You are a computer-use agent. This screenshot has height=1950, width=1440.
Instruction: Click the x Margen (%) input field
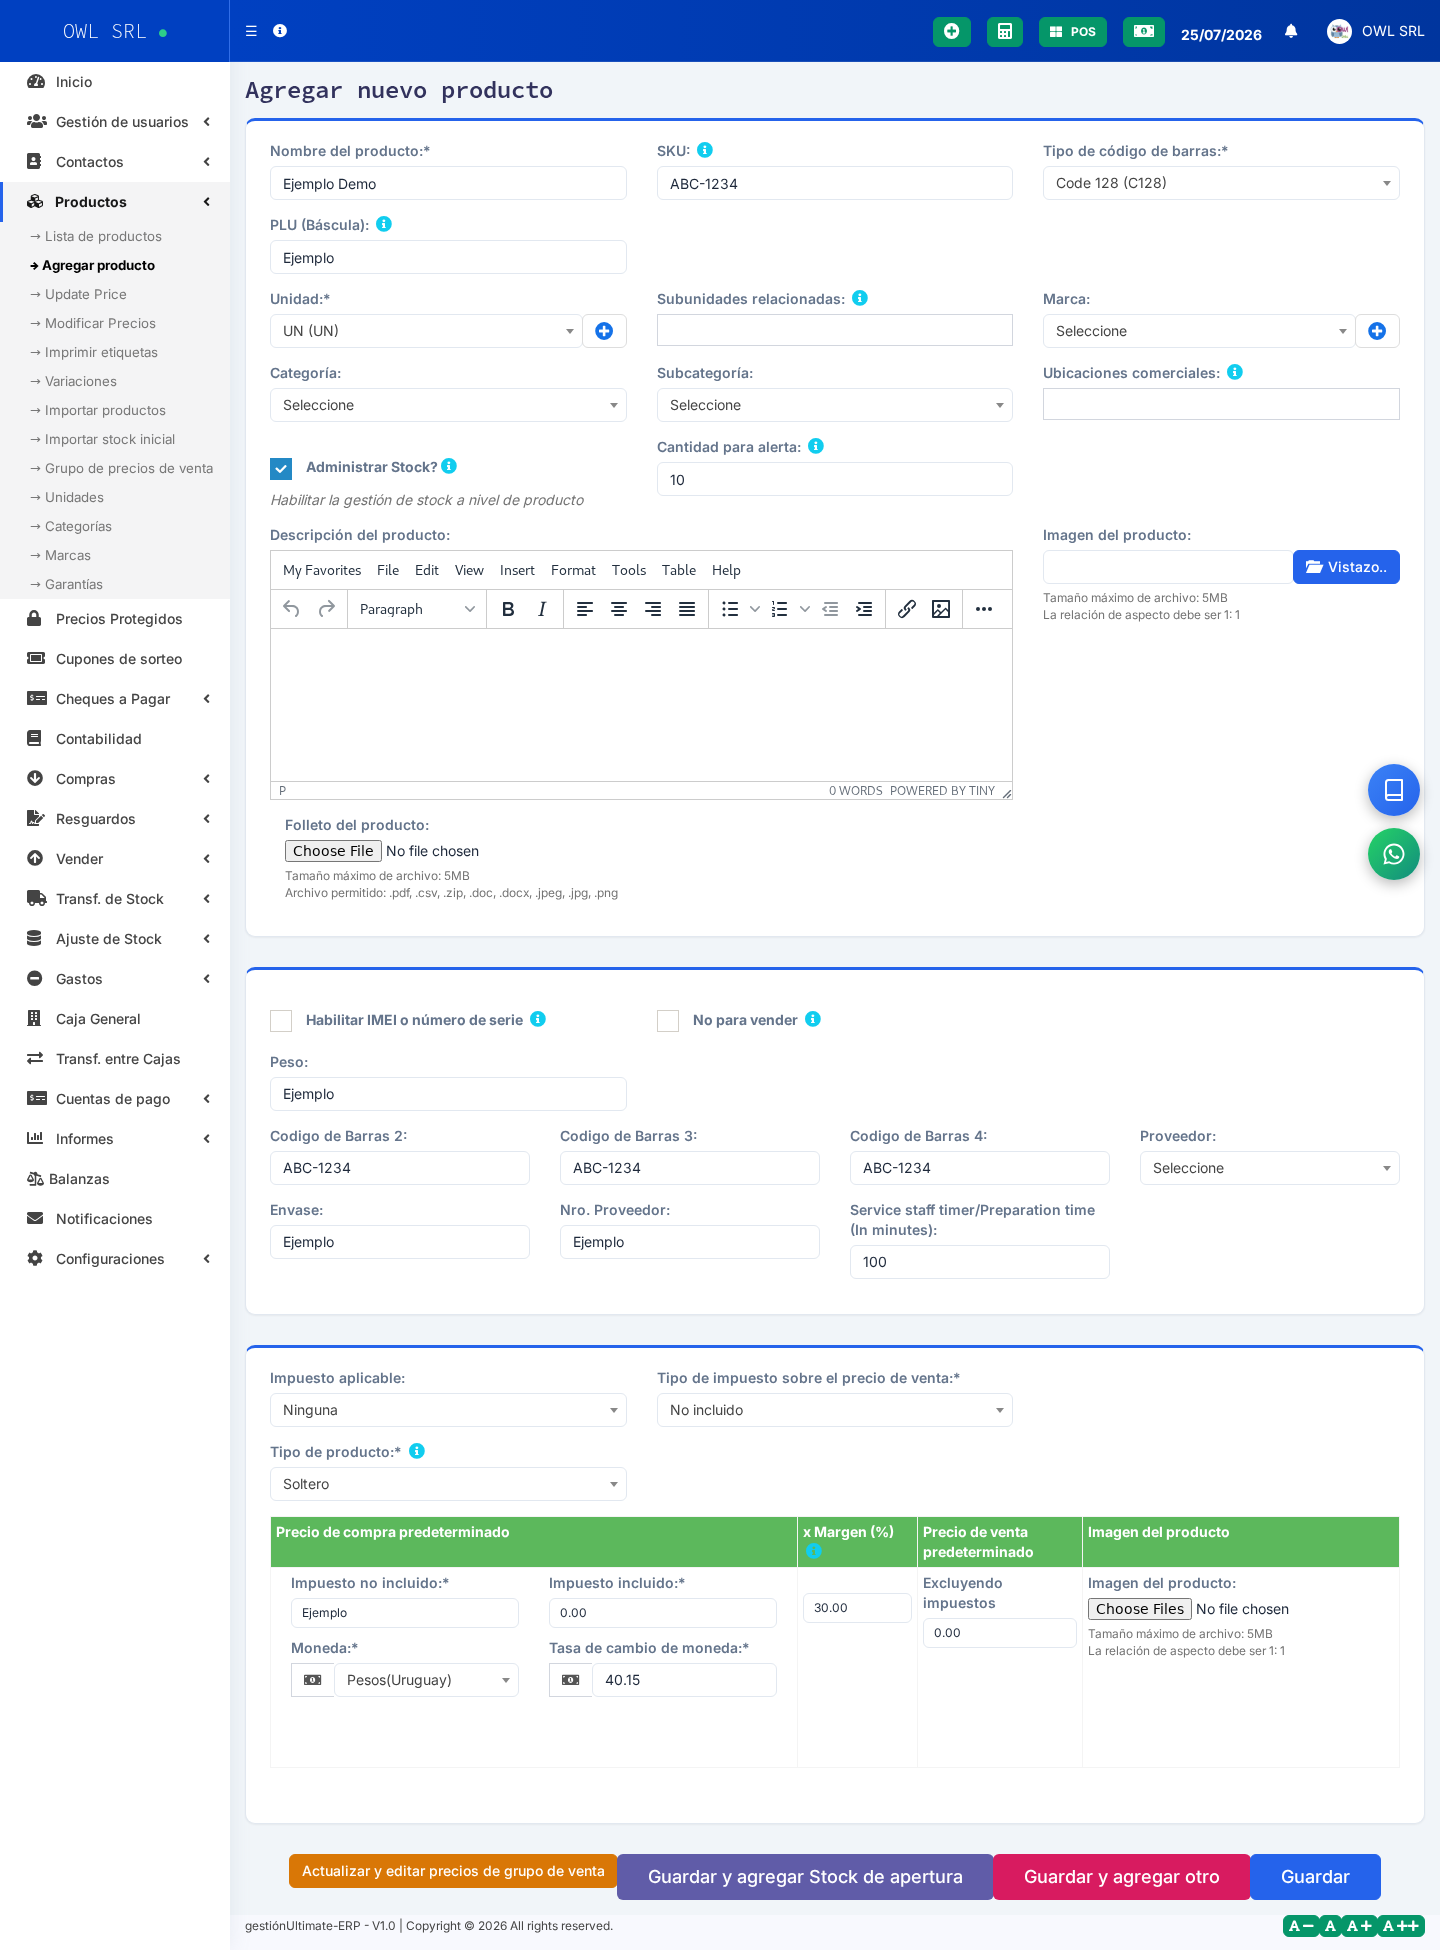tap(857, 1608)
